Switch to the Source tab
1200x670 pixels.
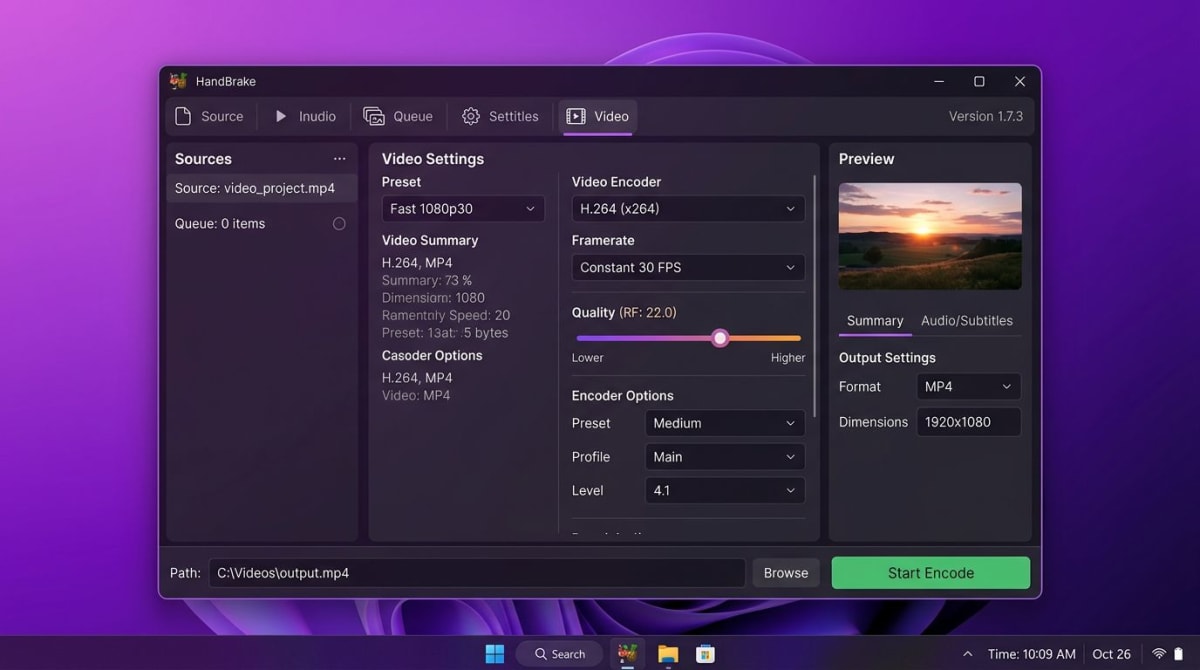click(x=210, y=116)
